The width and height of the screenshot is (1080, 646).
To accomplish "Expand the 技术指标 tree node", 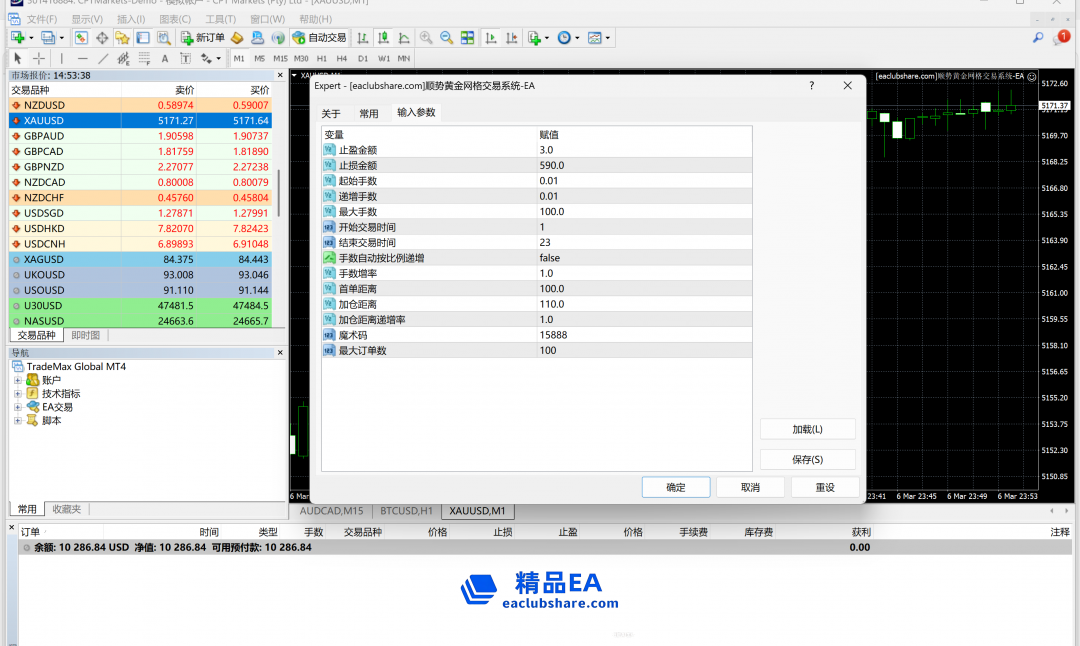I will tap(18, 394).
